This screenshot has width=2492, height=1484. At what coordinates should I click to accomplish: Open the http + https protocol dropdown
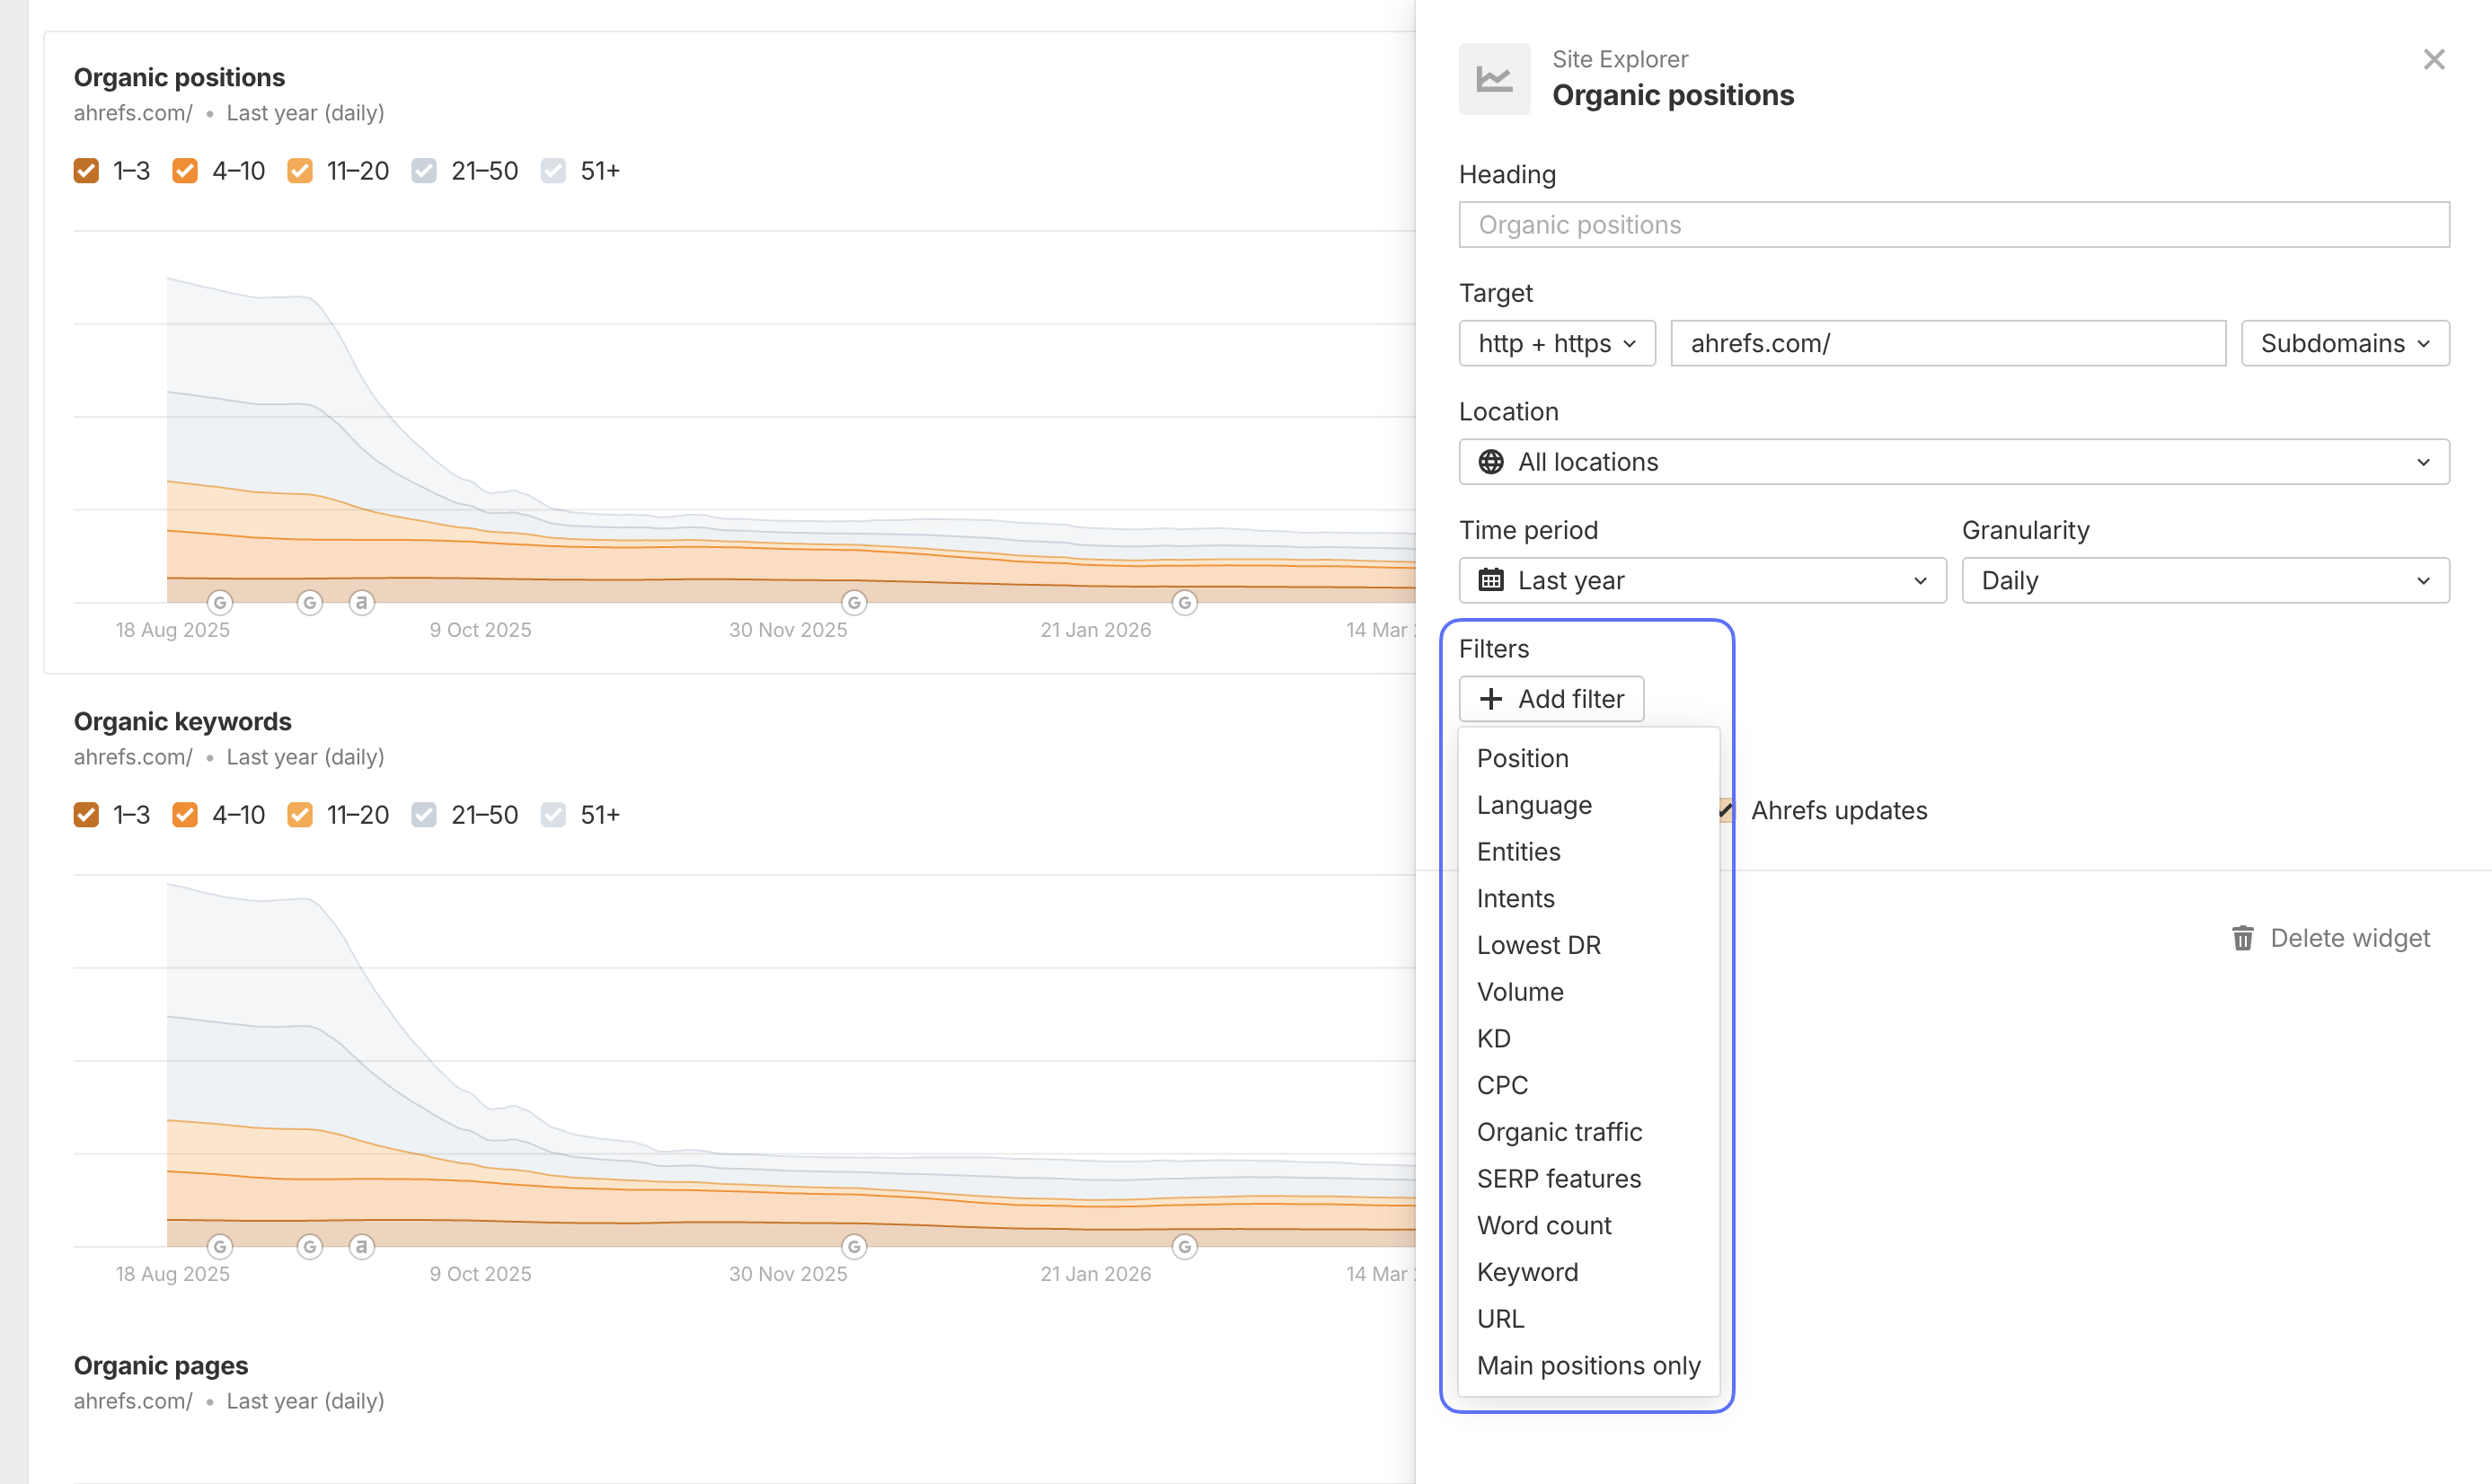[1557, 343]
